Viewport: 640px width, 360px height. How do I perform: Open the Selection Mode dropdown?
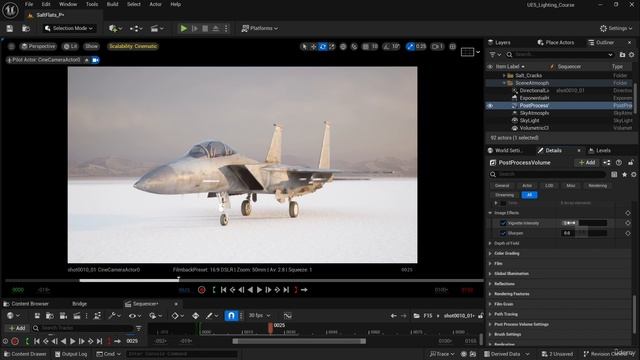69,28
